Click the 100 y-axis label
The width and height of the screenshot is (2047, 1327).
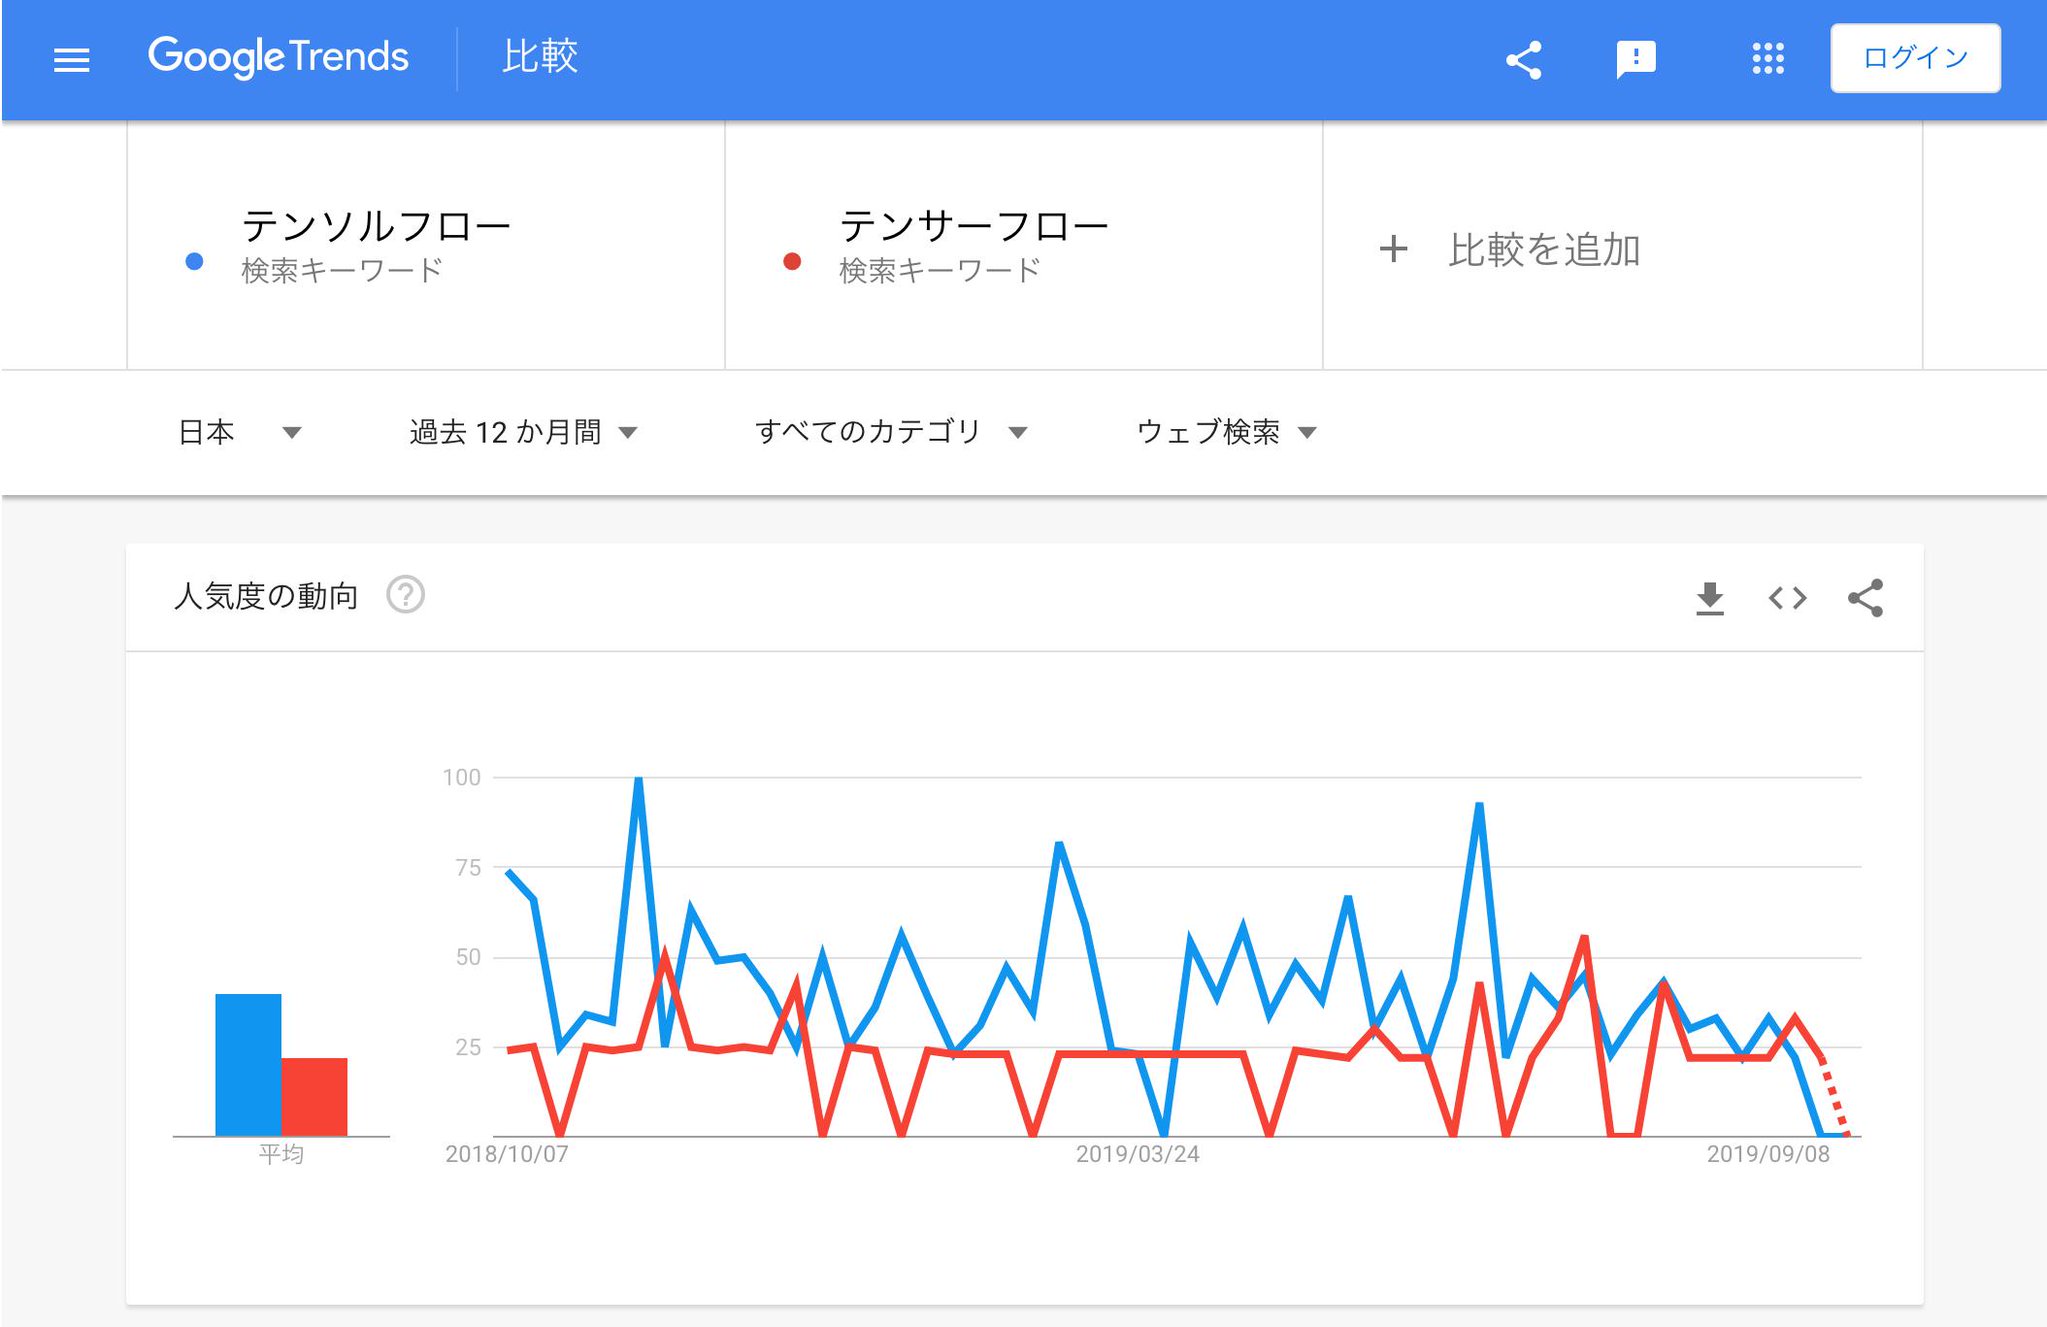(462, 777)
